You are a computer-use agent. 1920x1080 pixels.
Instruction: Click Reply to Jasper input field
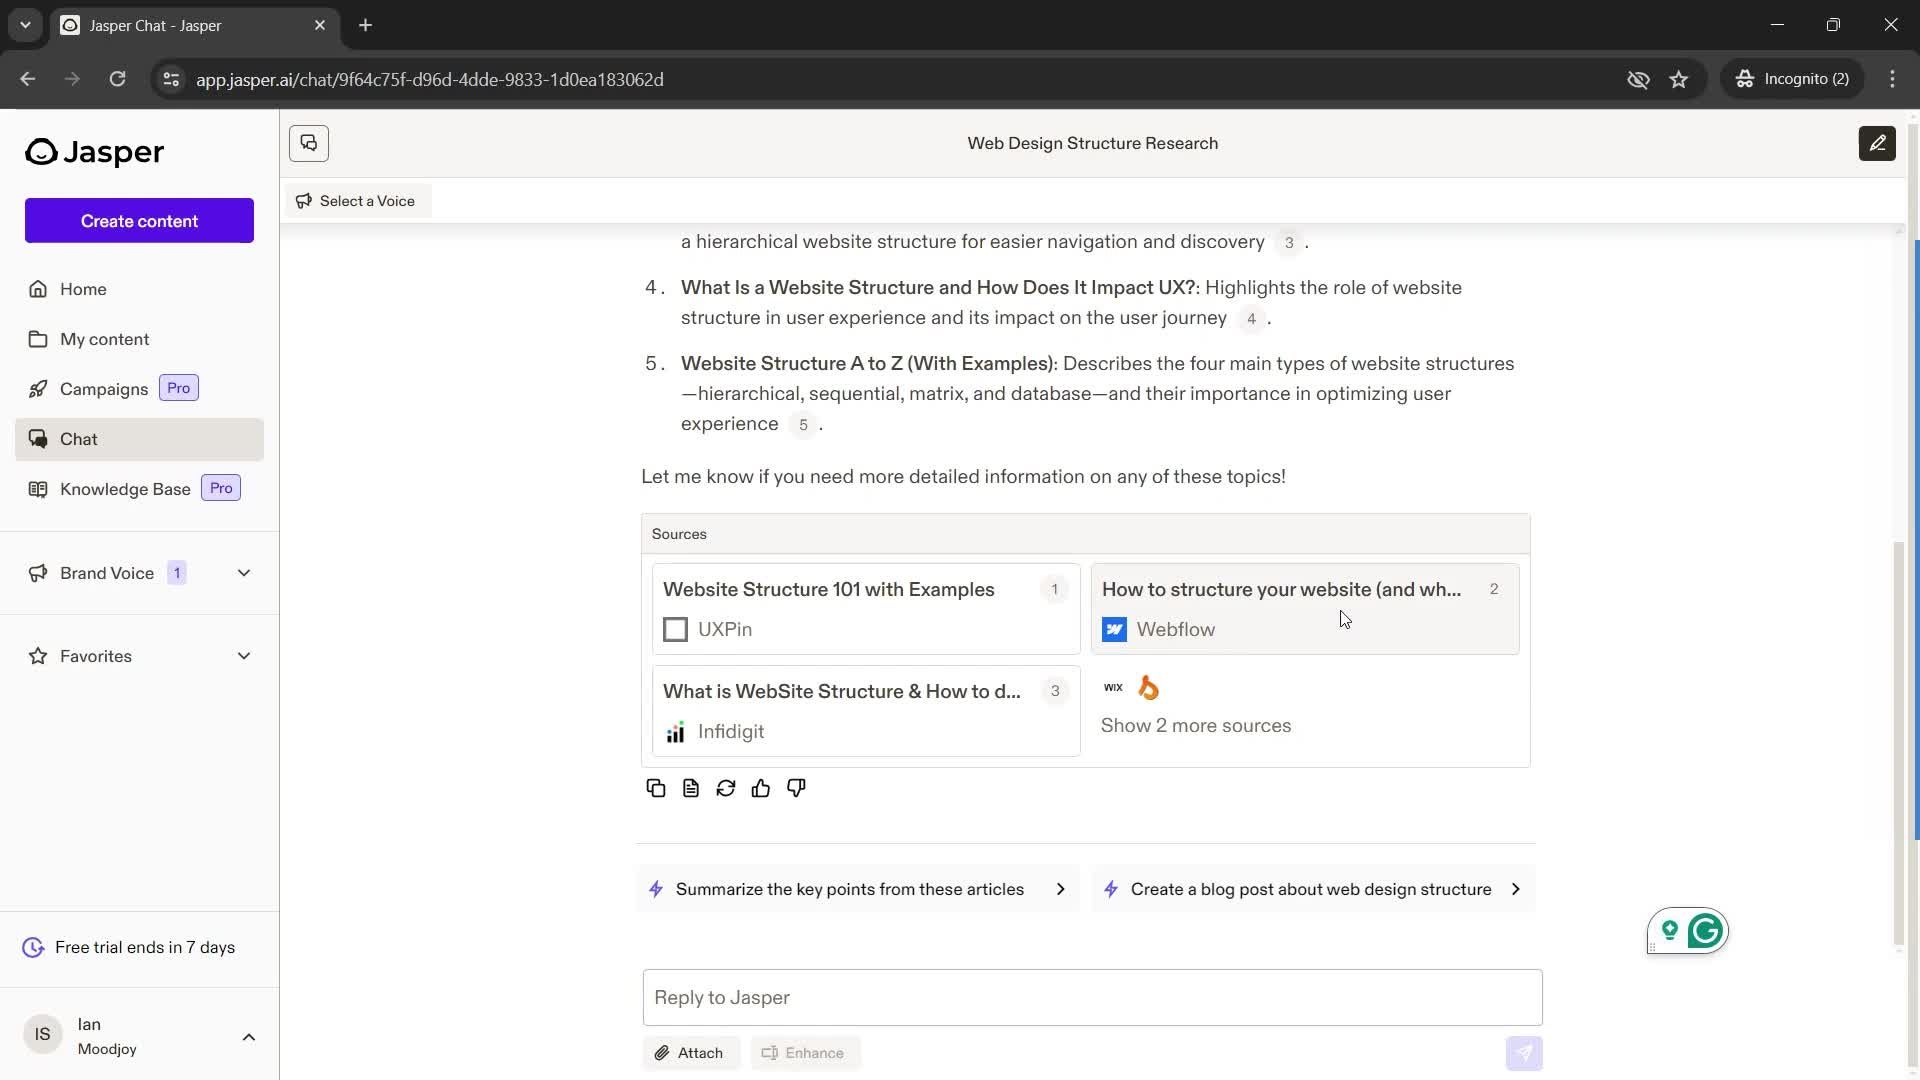click(x=1092, y=997)
